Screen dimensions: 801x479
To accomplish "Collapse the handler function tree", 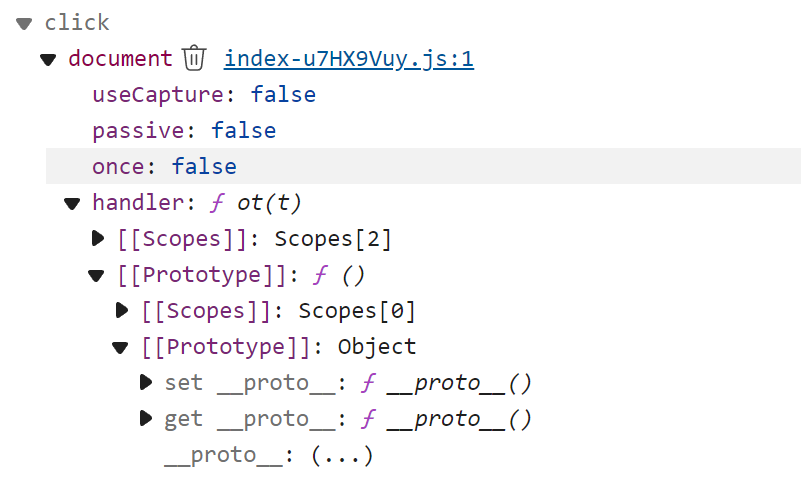I will point(72,204).
